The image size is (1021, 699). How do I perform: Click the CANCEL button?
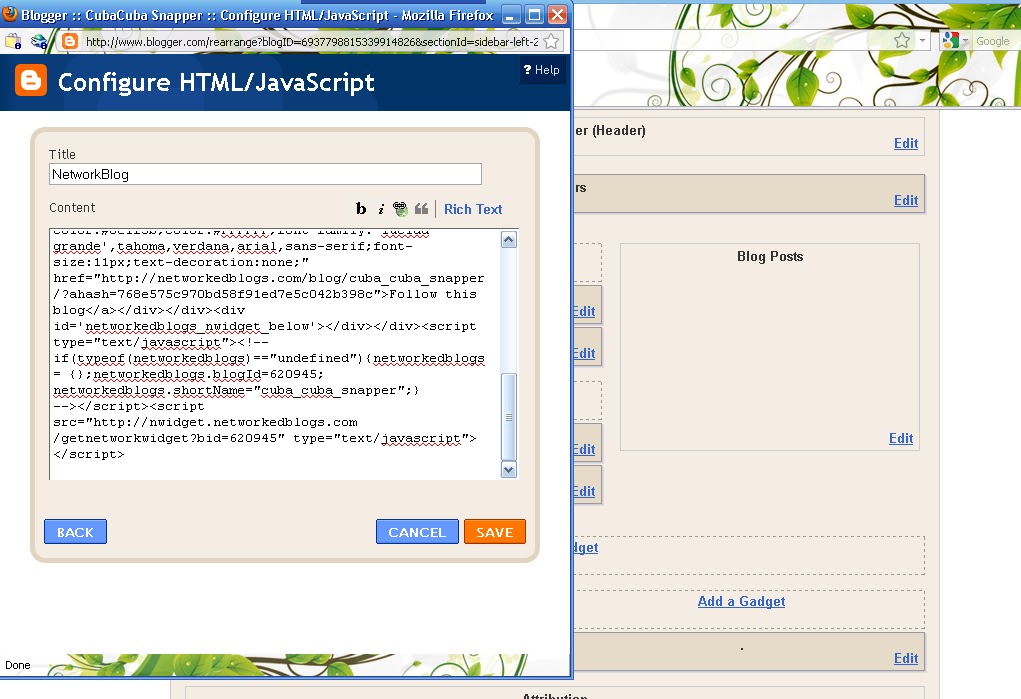pos(417,532)
